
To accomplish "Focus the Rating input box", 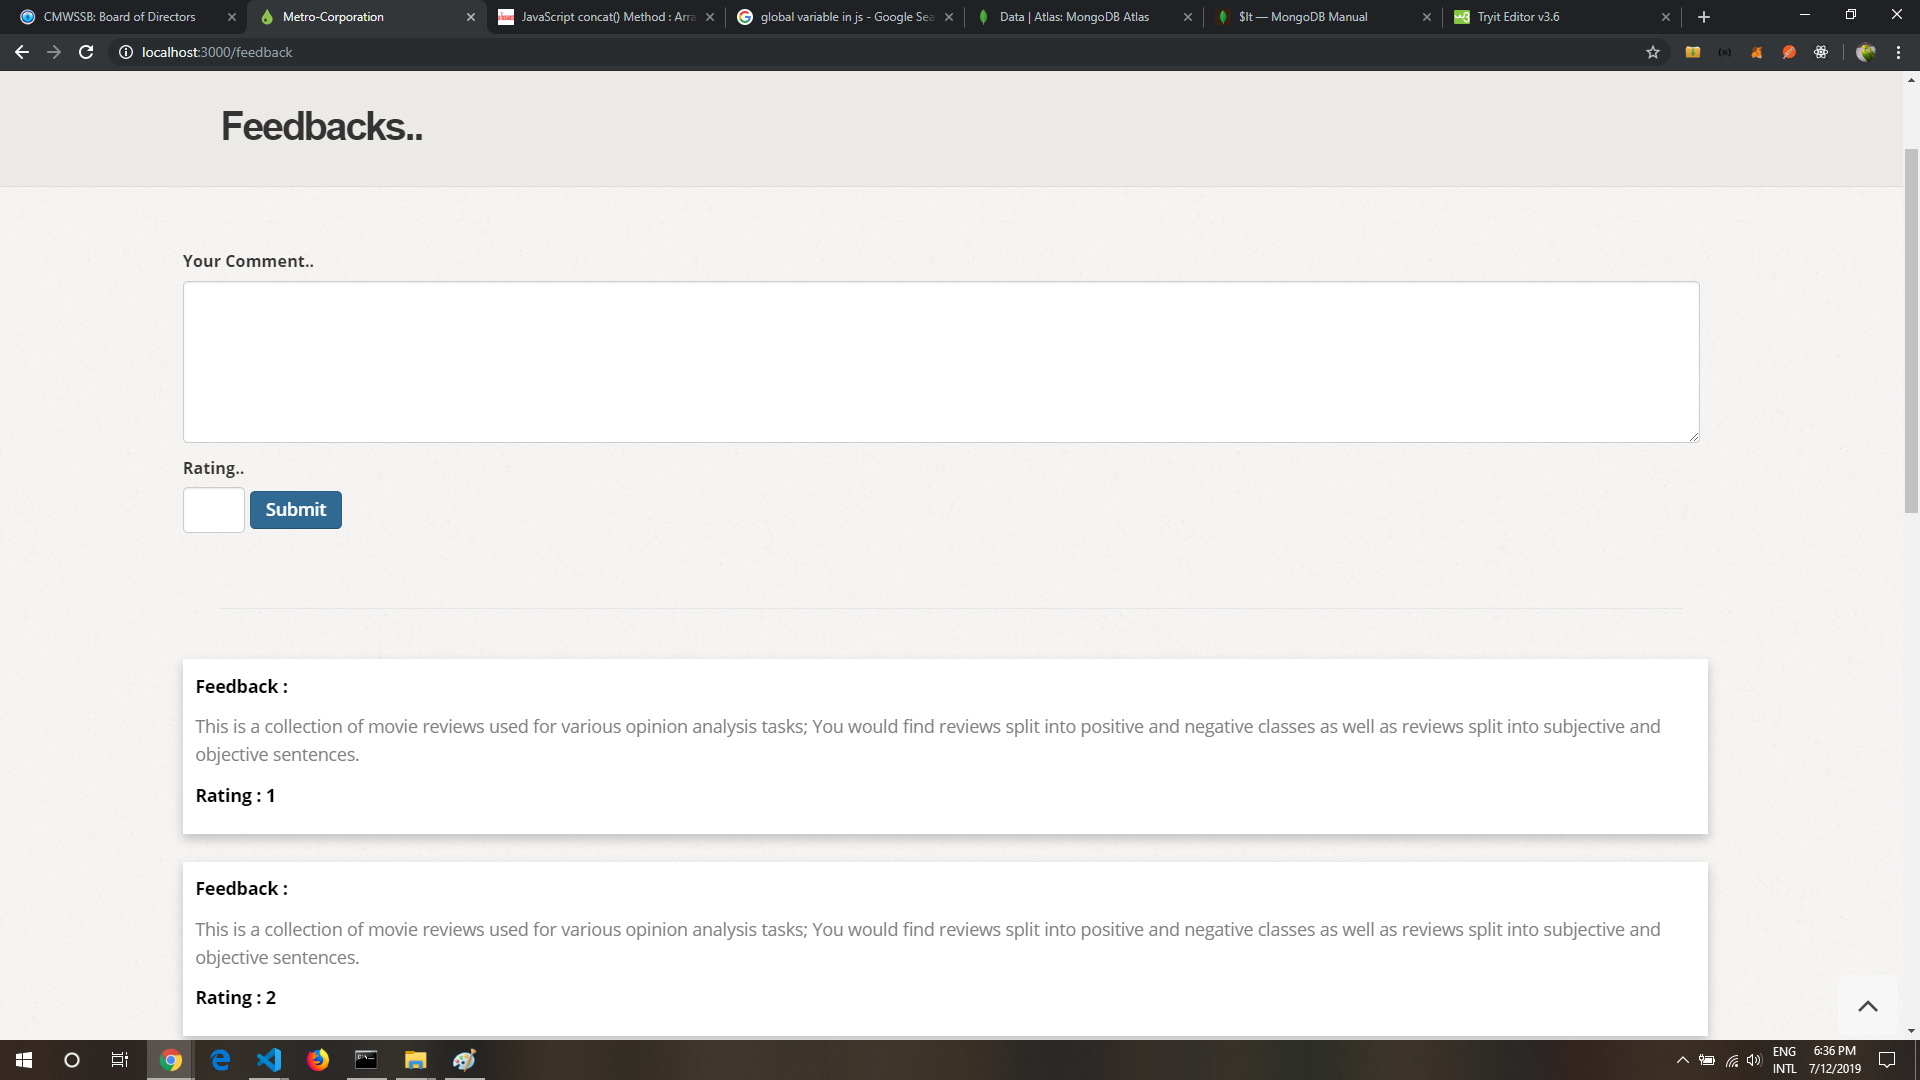I will click(x=214, y=510).
